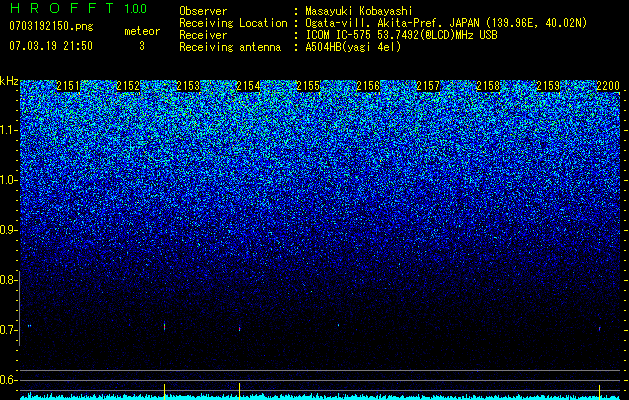Select the A504HB(yagi 4el) antenna text
The image size is (629, 400).
[353, 47]
